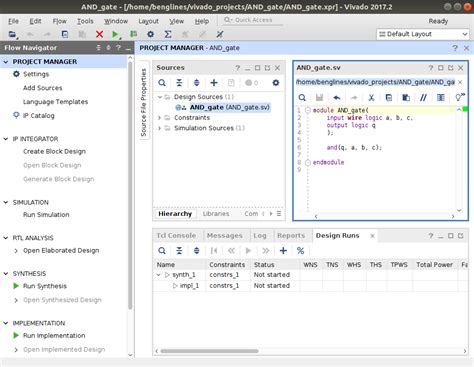Open Settings gear icon in main toolbar
Image resolution: width=474 pixels, height=367 pixels.
[x=151, y=34]
